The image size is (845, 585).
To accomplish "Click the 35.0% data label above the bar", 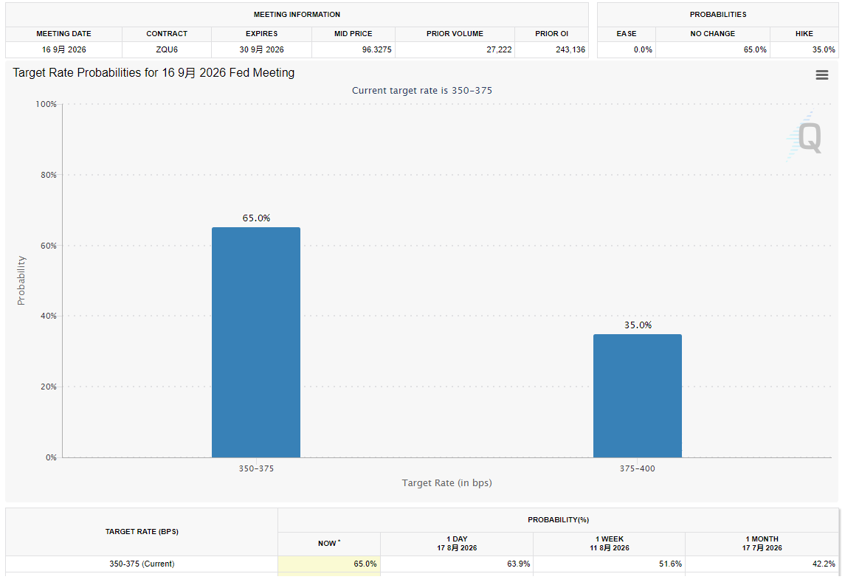I will (x=638, y=325).
